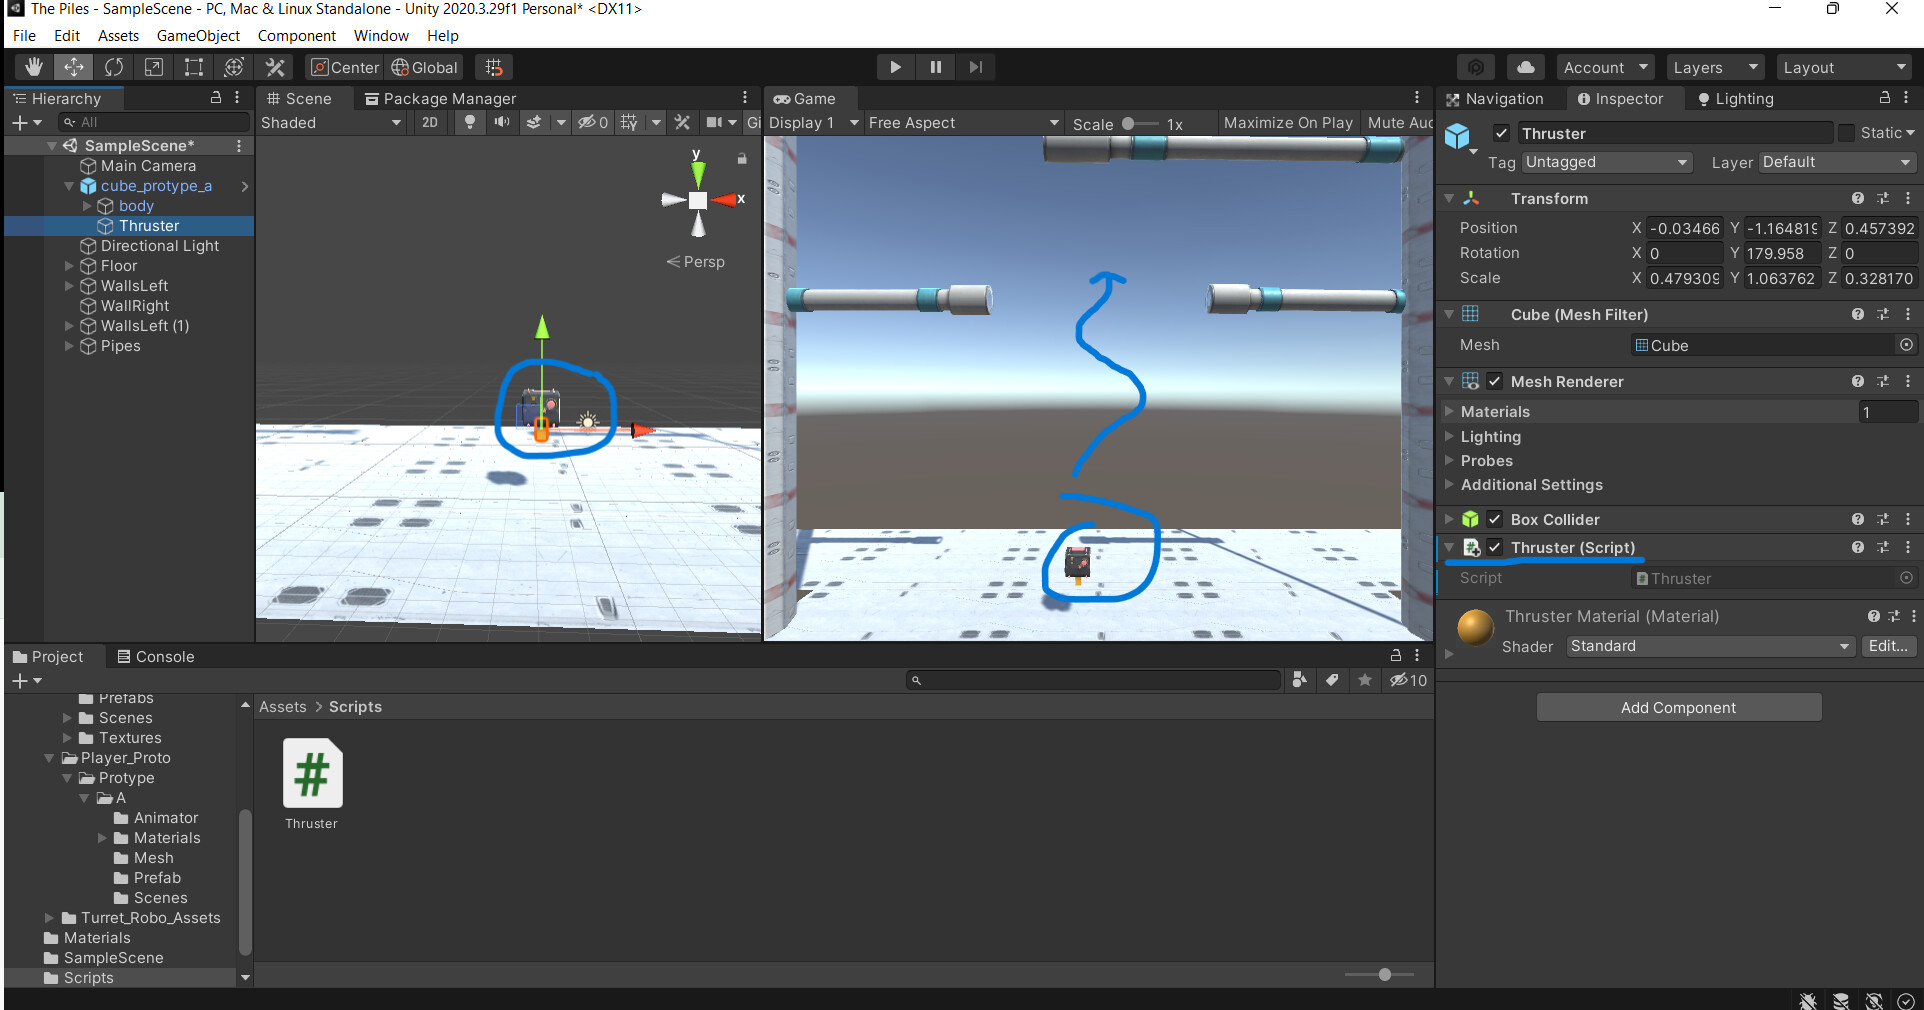Screen dimensions: 1924x1010
Task: Mute scene audio using the speaker icon
Action: 502,122
